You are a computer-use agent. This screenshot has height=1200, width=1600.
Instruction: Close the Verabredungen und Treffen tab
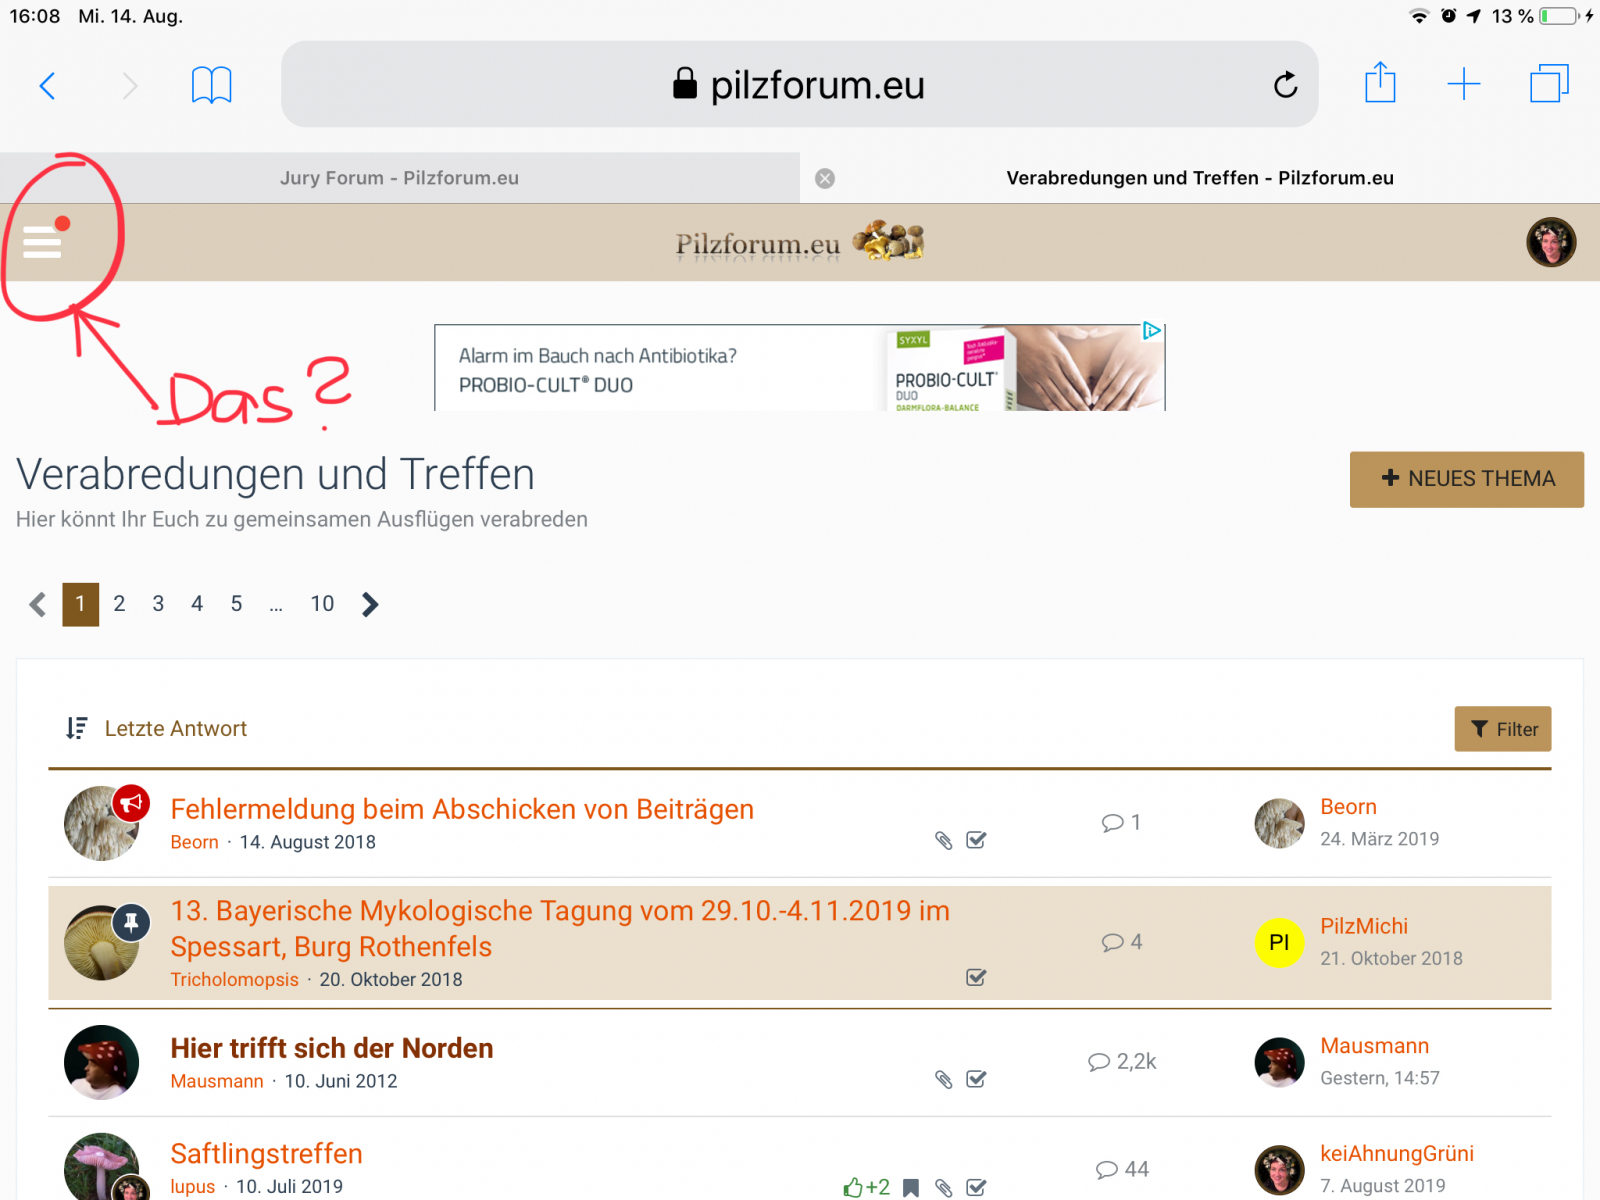pos(825,178)
